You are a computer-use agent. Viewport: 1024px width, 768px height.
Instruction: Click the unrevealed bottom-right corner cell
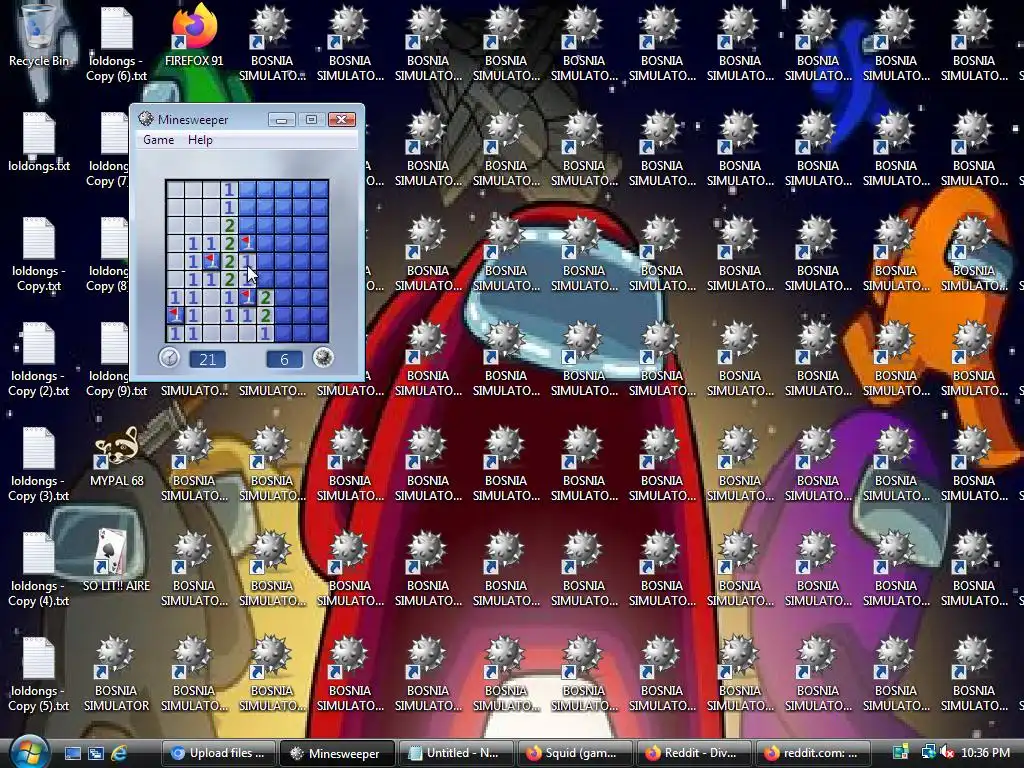point(319,333)
